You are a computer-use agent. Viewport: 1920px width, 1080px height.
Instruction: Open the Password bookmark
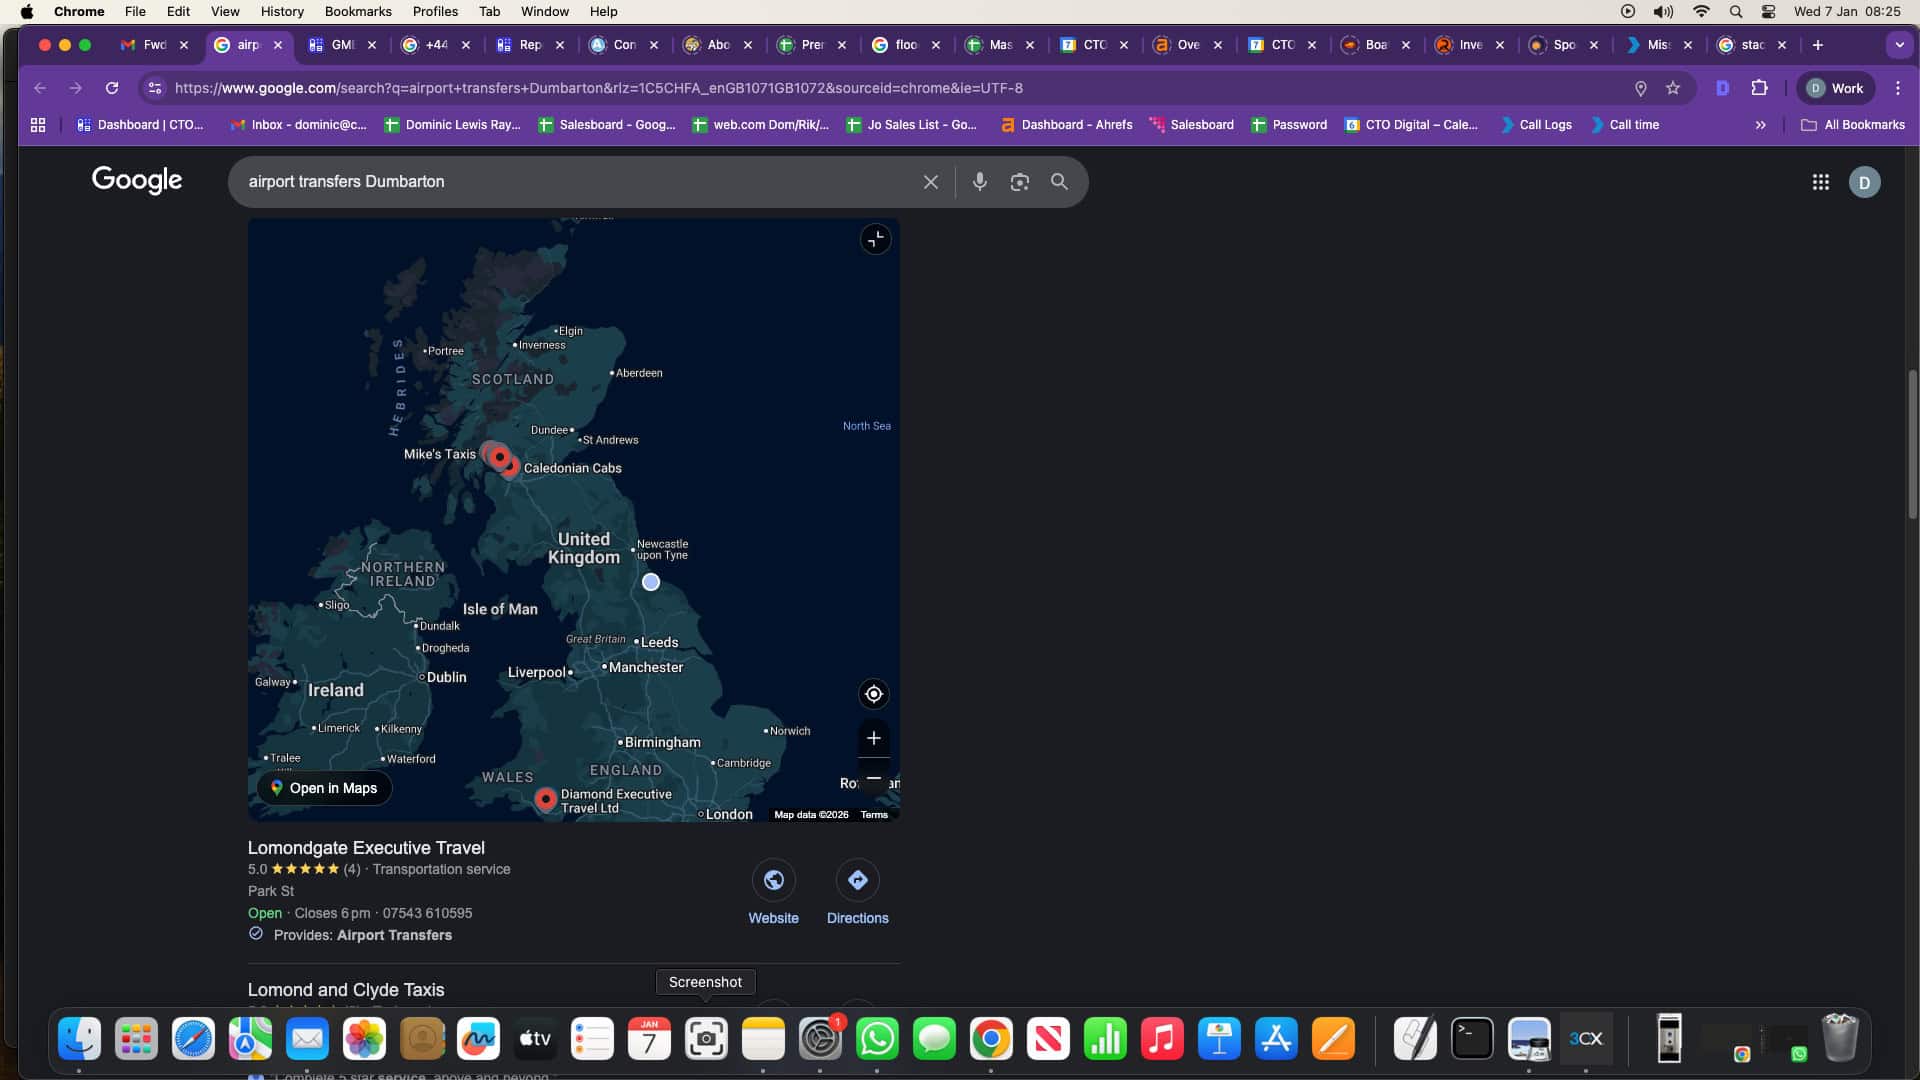click(x=1289, y=125)
